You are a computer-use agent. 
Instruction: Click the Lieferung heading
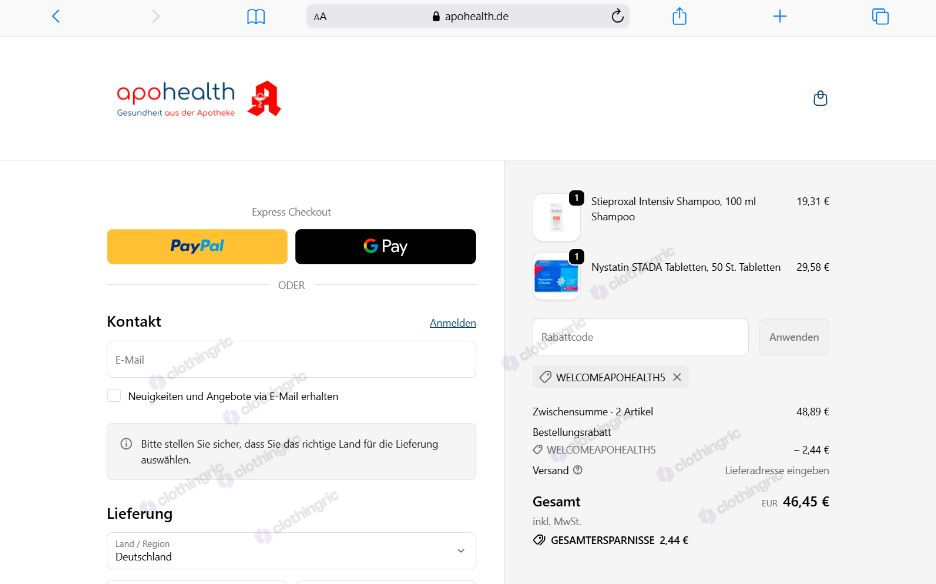pyautogui.click(x=140, y=514)
